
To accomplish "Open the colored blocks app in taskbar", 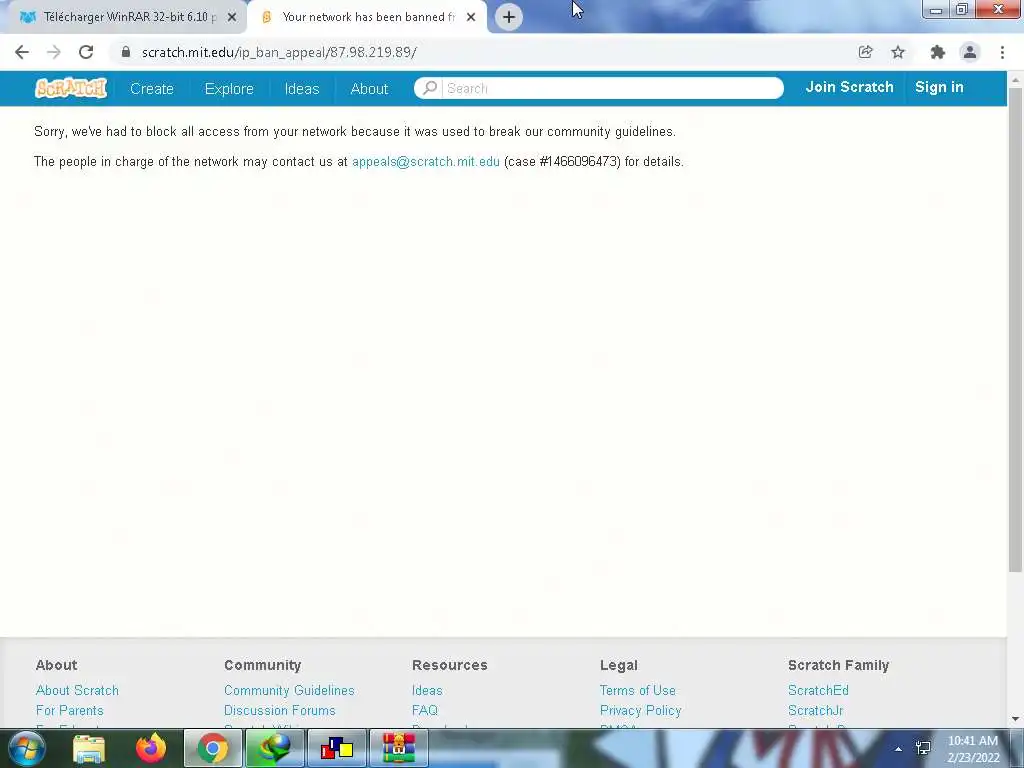I will pyautogui.click(x=337, y=748).
